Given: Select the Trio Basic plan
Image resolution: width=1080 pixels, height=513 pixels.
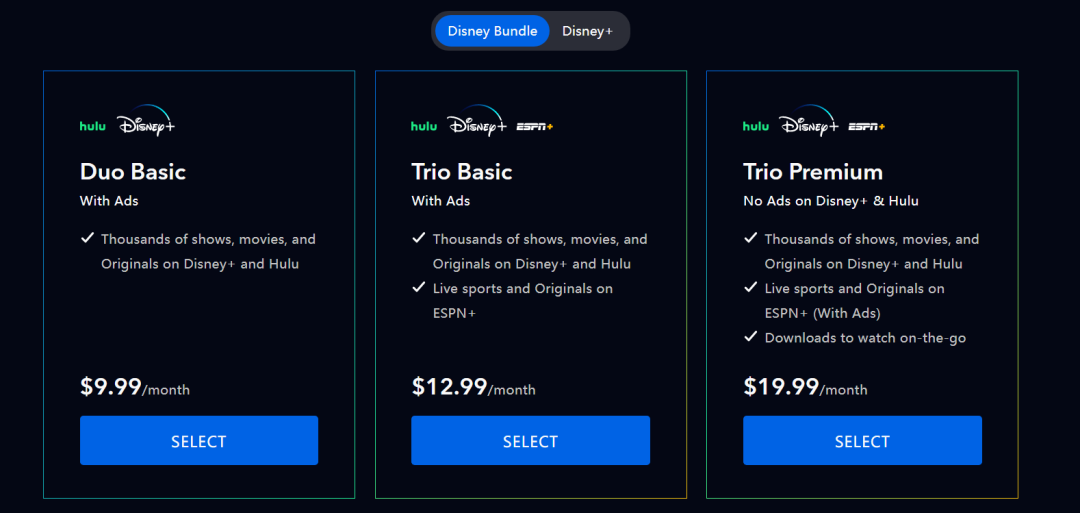Looking at the screenshot, I should pos(530,441).
